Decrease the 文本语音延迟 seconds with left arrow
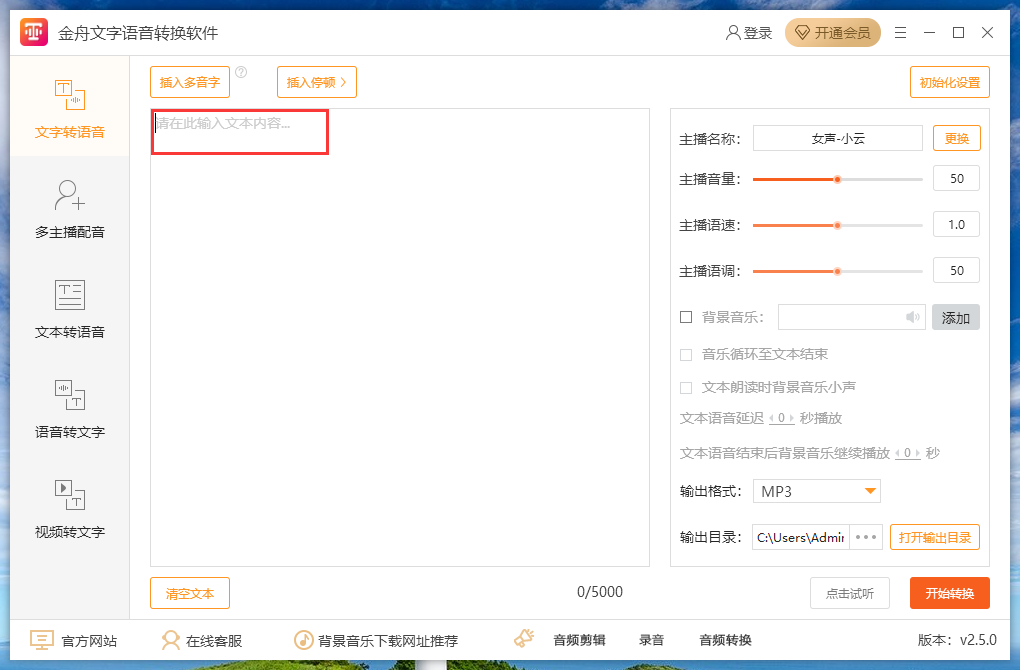Screen dimensions: 1020x670 pyautogui.click(x=772, y=418)
